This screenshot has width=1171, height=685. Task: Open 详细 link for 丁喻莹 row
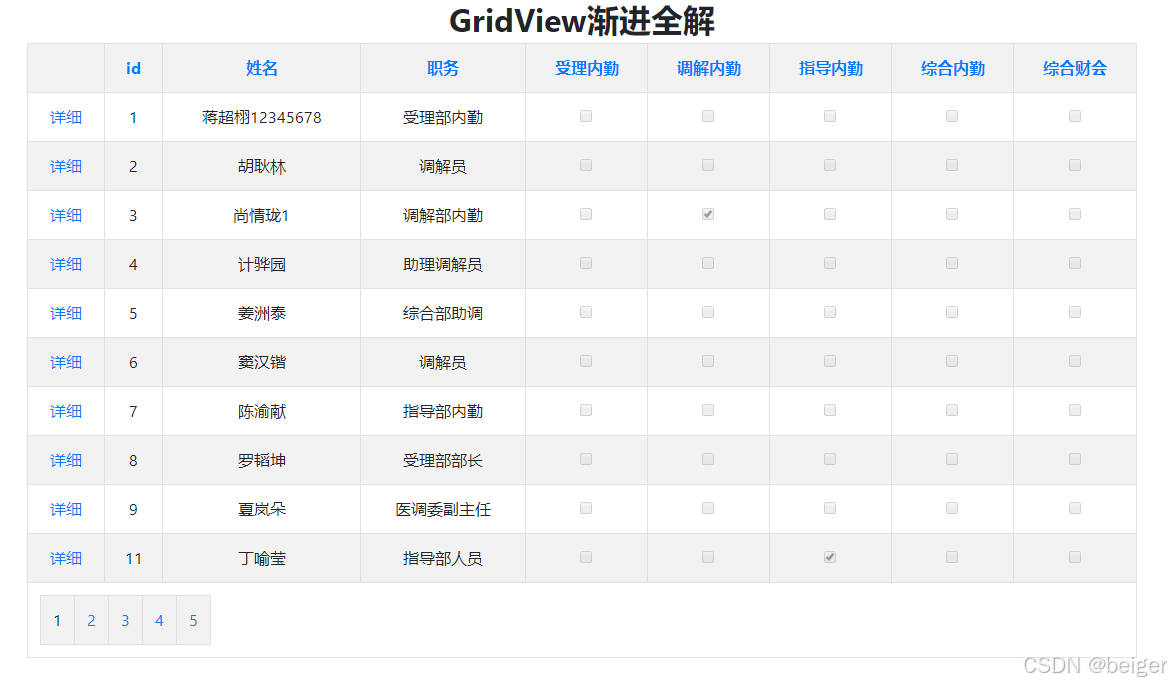coord(66,558)
